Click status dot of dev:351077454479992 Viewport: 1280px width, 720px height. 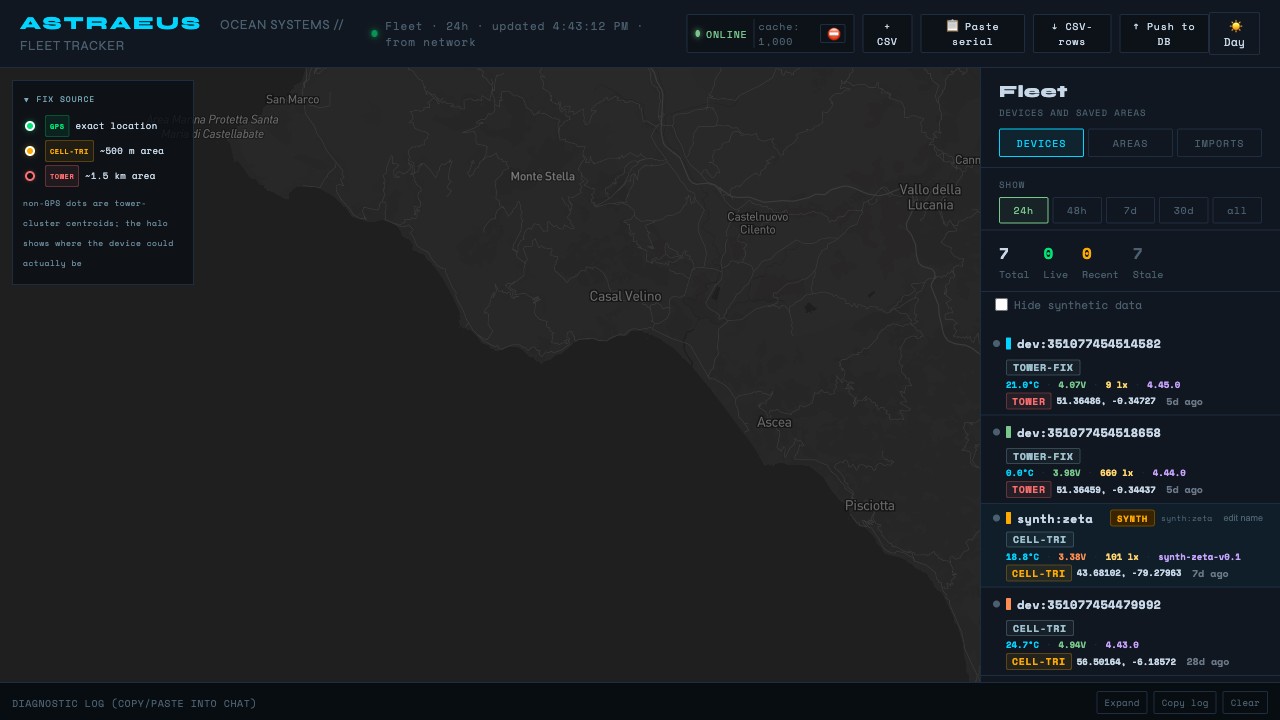click(x=996, y=604)
